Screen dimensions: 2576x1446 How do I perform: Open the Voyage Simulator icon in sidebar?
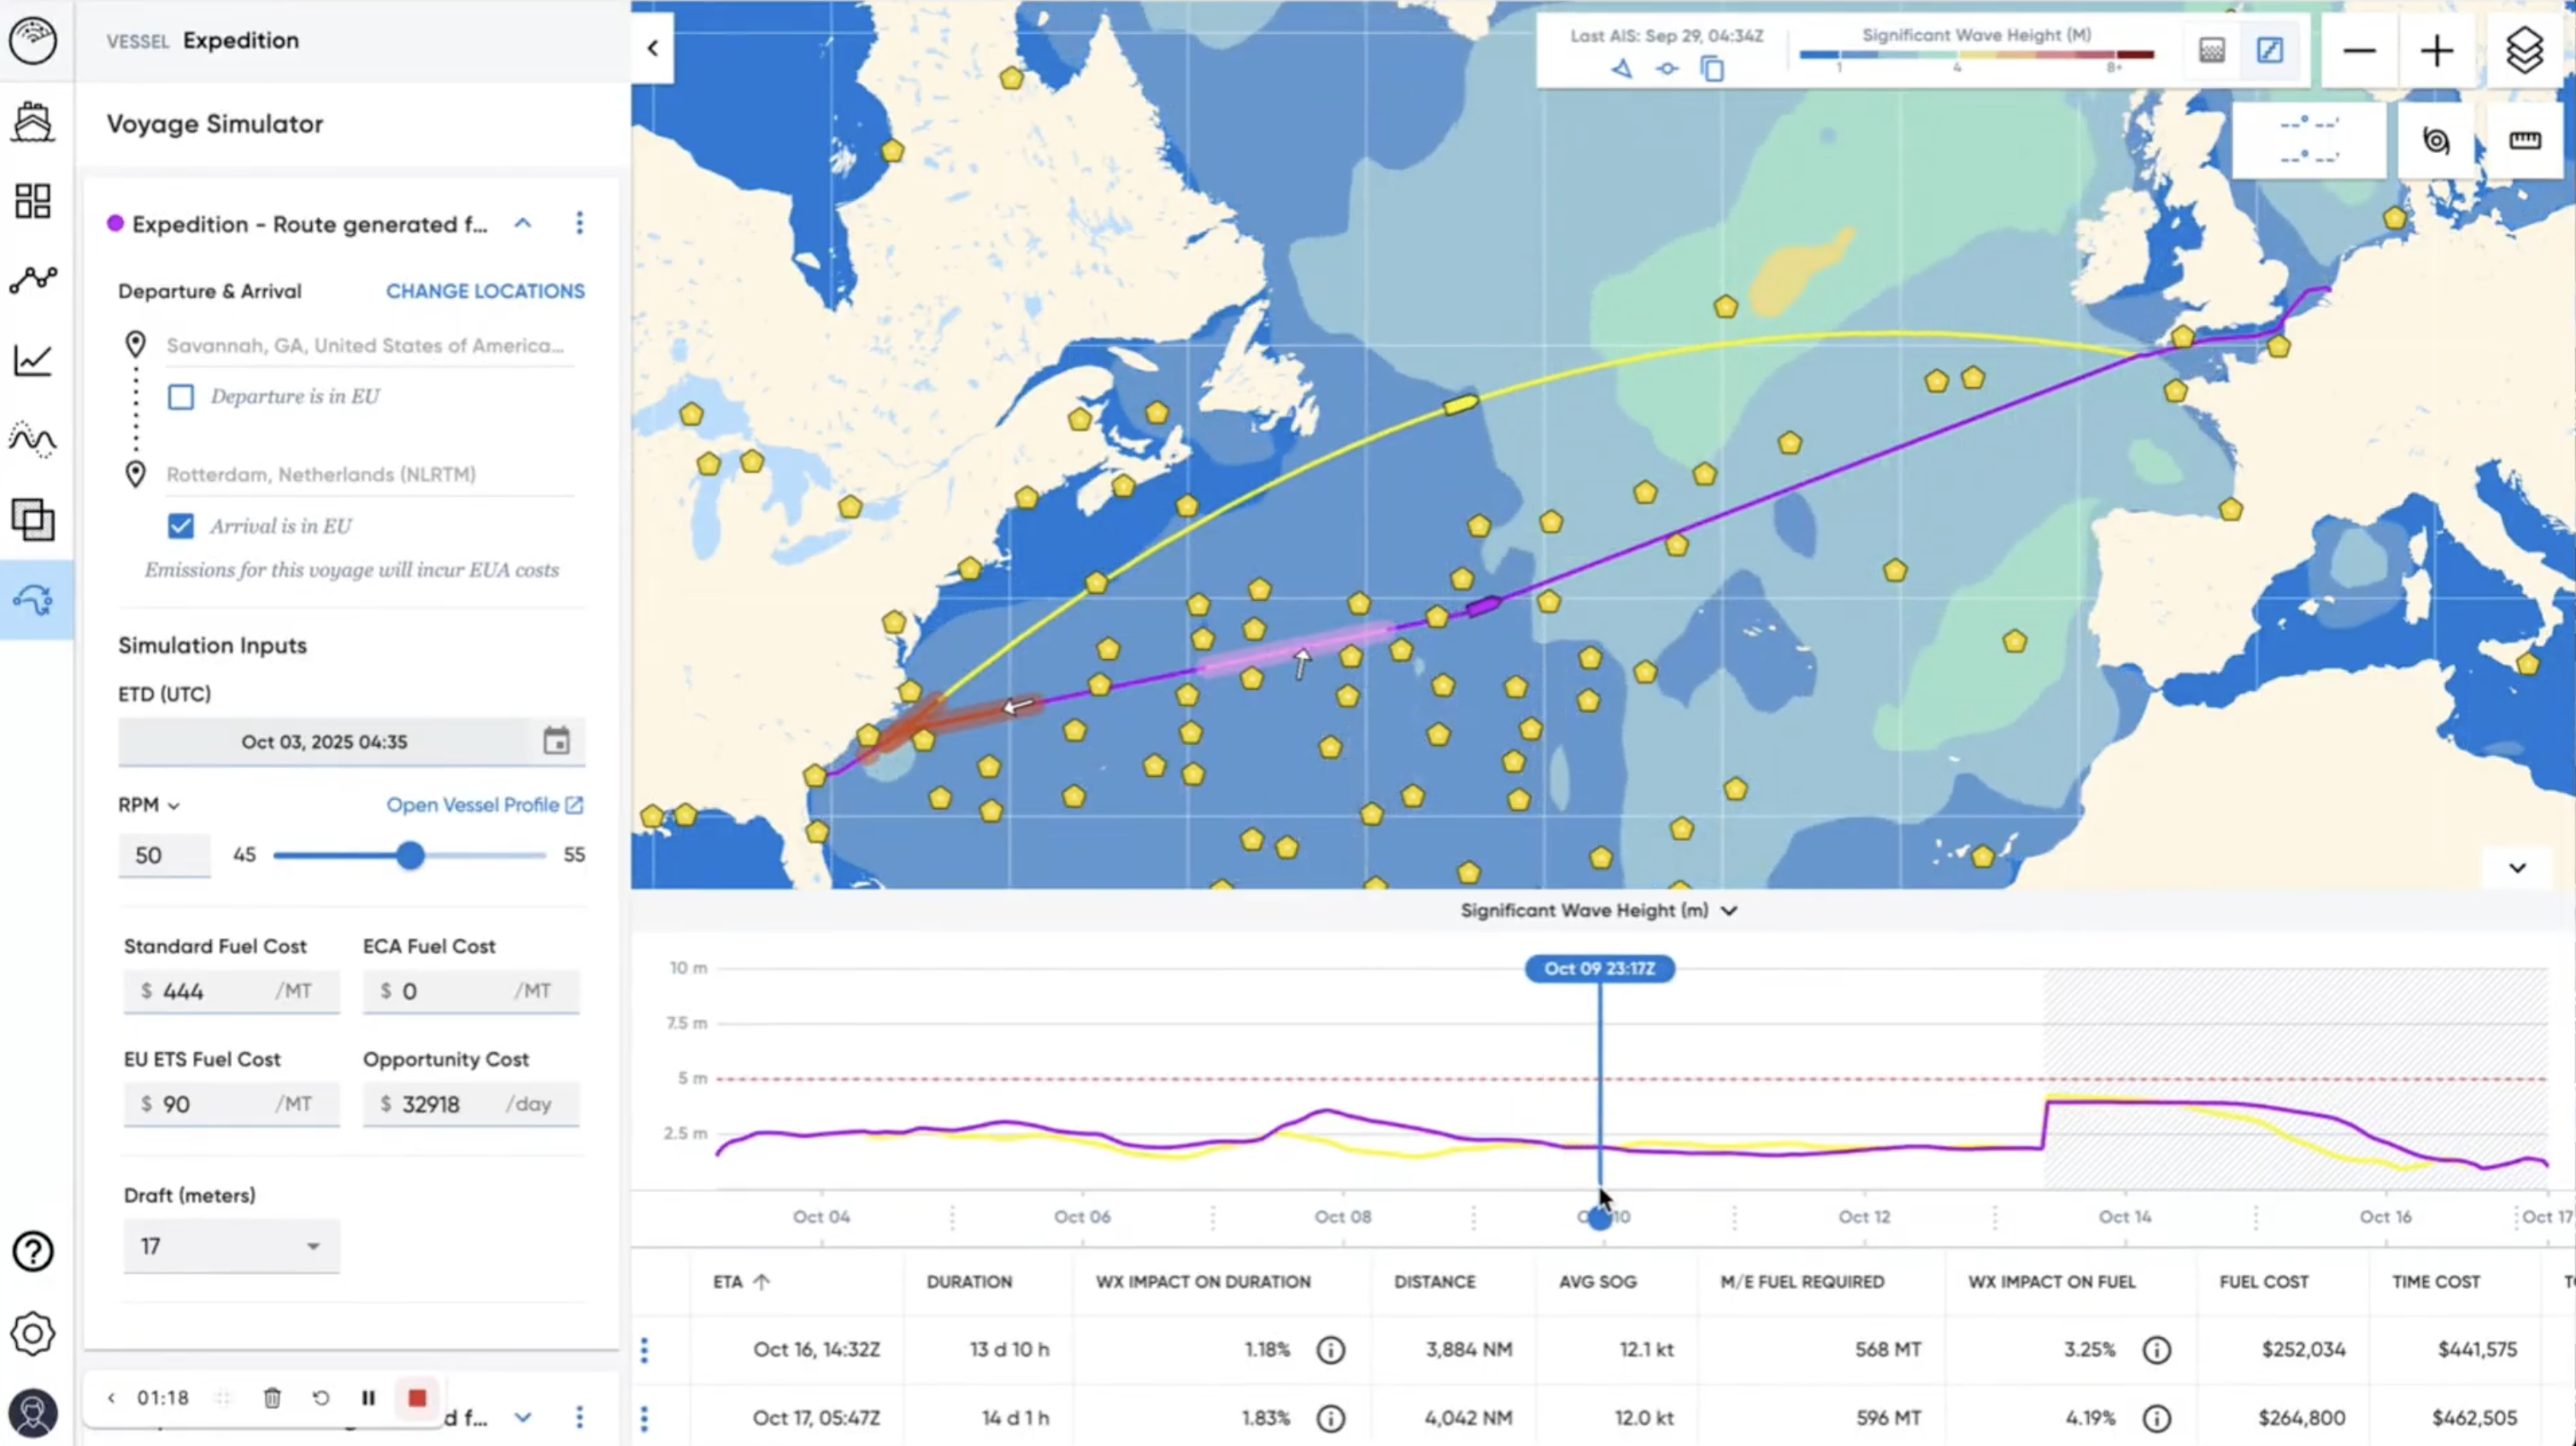point(33,600)
